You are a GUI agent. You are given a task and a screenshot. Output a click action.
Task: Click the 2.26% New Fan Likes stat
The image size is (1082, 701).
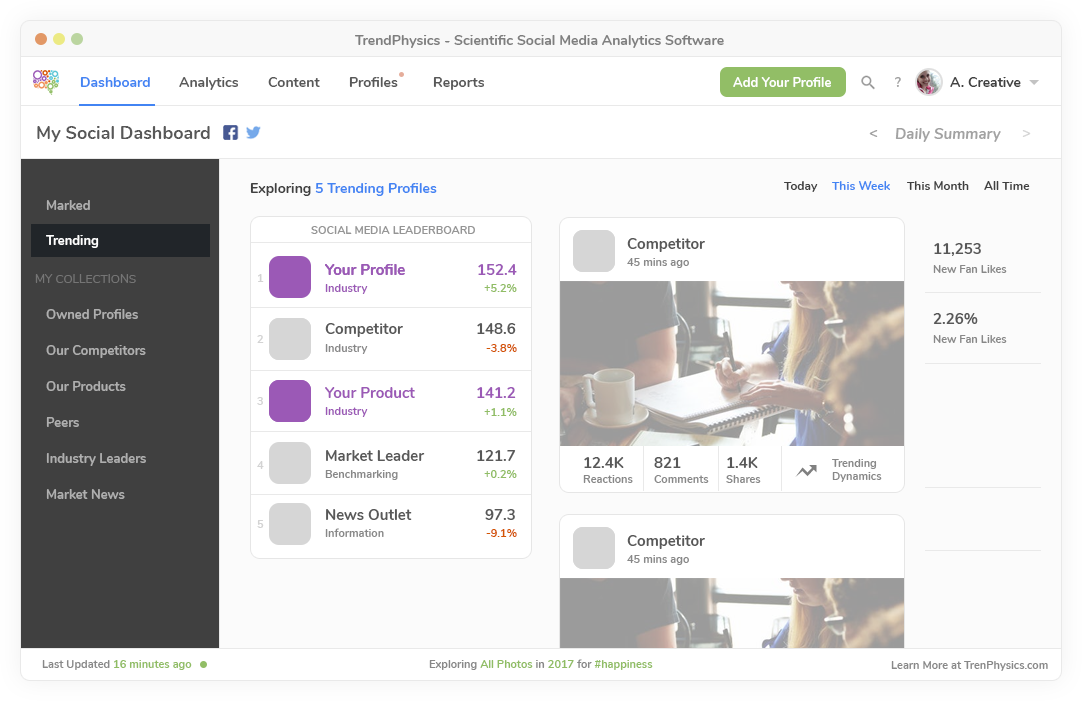coord(970,328)
